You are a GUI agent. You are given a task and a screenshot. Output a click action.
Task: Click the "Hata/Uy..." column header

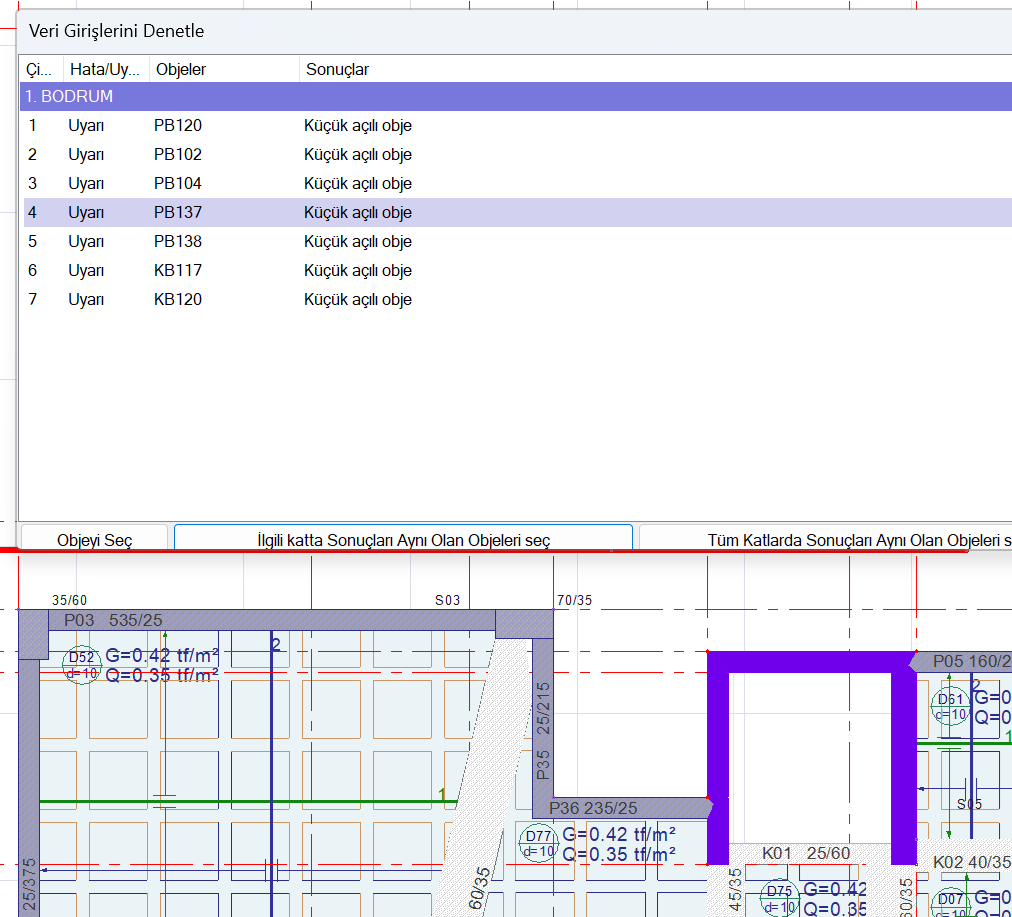(x=104, y=69)
